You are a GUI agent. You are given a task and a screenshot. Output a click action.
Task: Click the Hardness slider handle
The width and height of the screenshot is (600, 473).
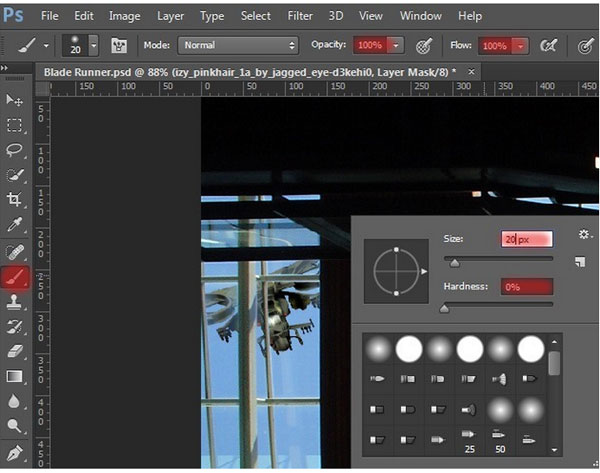tap(444, 308)
